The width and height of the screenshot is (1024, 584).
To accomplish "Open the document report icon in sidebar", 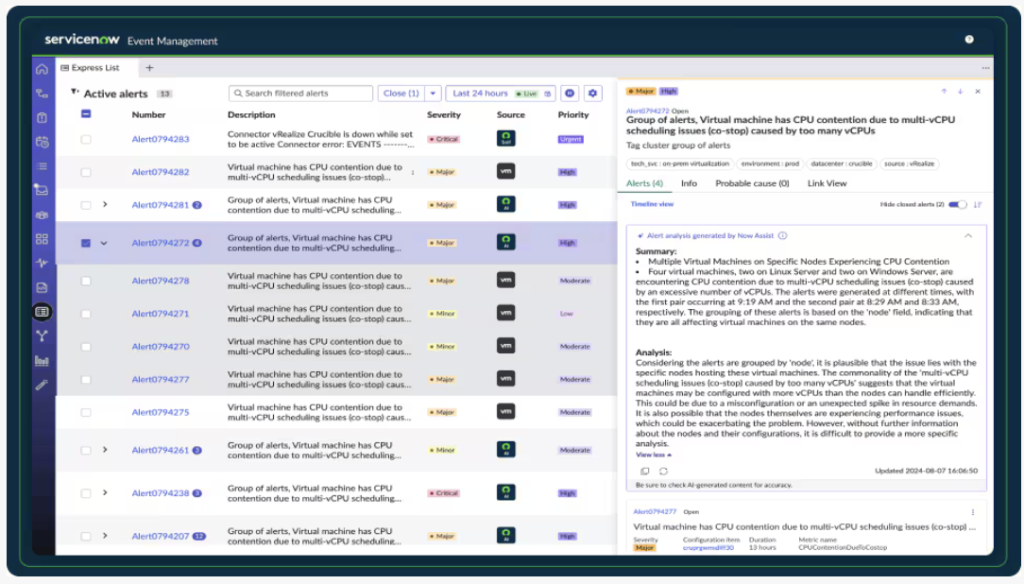I will click(42, 287).
